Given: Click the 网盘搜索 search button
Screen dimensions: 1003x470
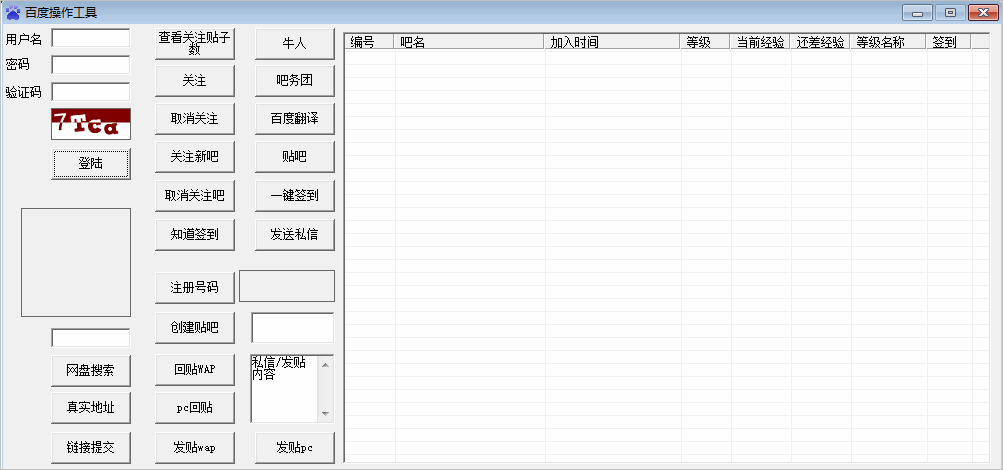Looking at the screenshot, I should [x=91, y=372].
